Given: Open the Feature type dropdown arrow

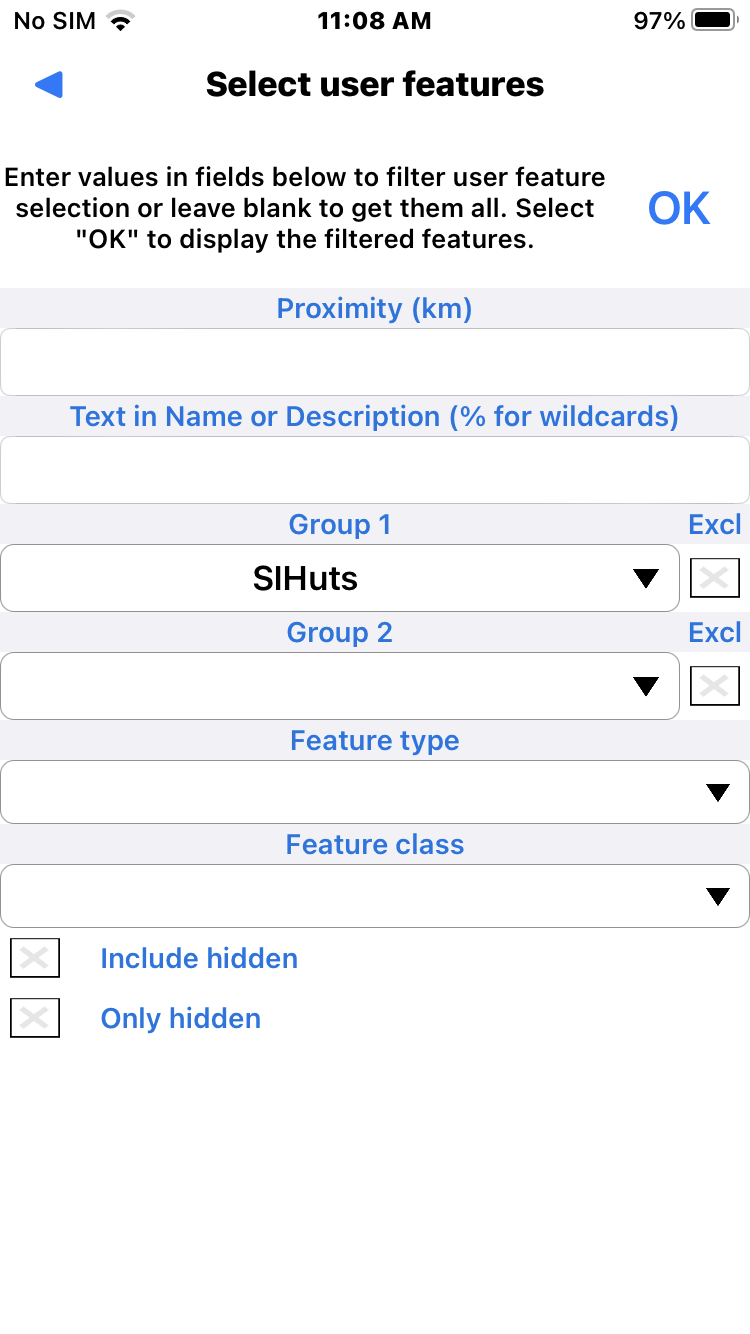Looking at the screenshot, I should coord(717,792).
